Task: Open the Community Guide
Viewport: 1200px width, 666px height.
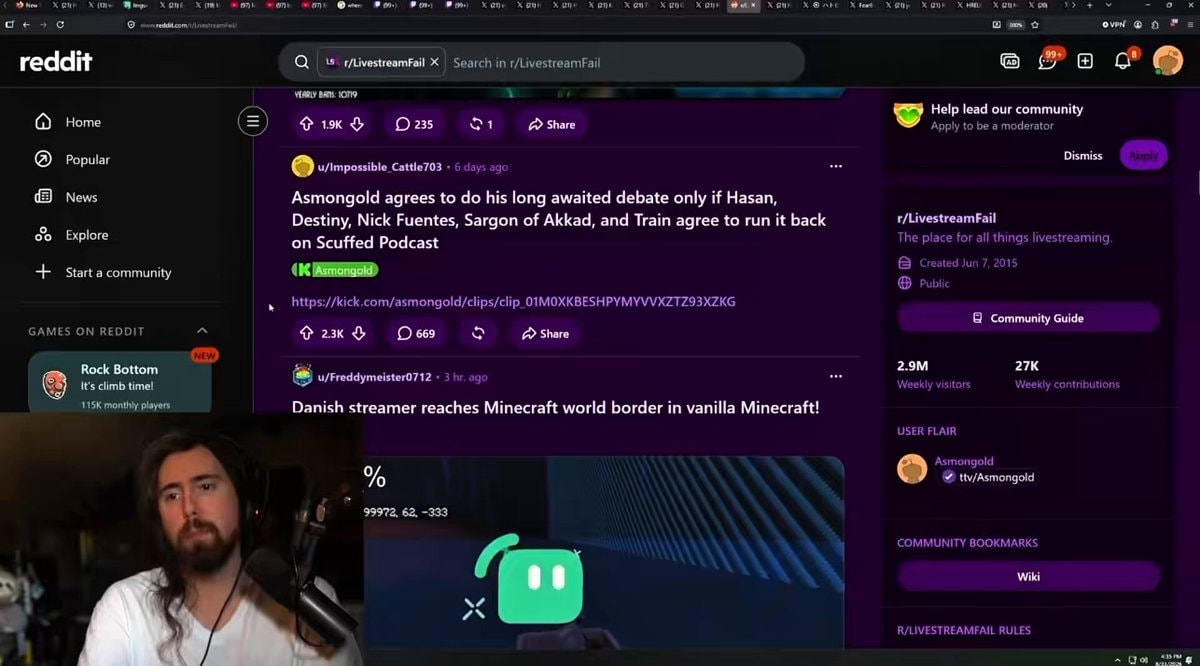Action: point(1028,318)
